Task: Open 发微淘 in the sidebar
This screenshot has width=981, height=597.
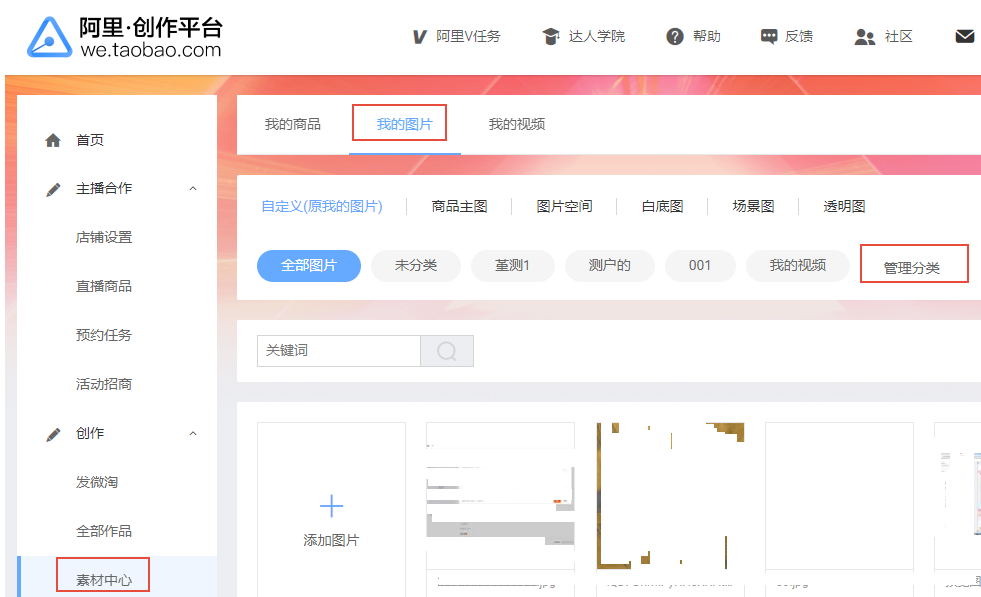Action: [x=97, y=482]
